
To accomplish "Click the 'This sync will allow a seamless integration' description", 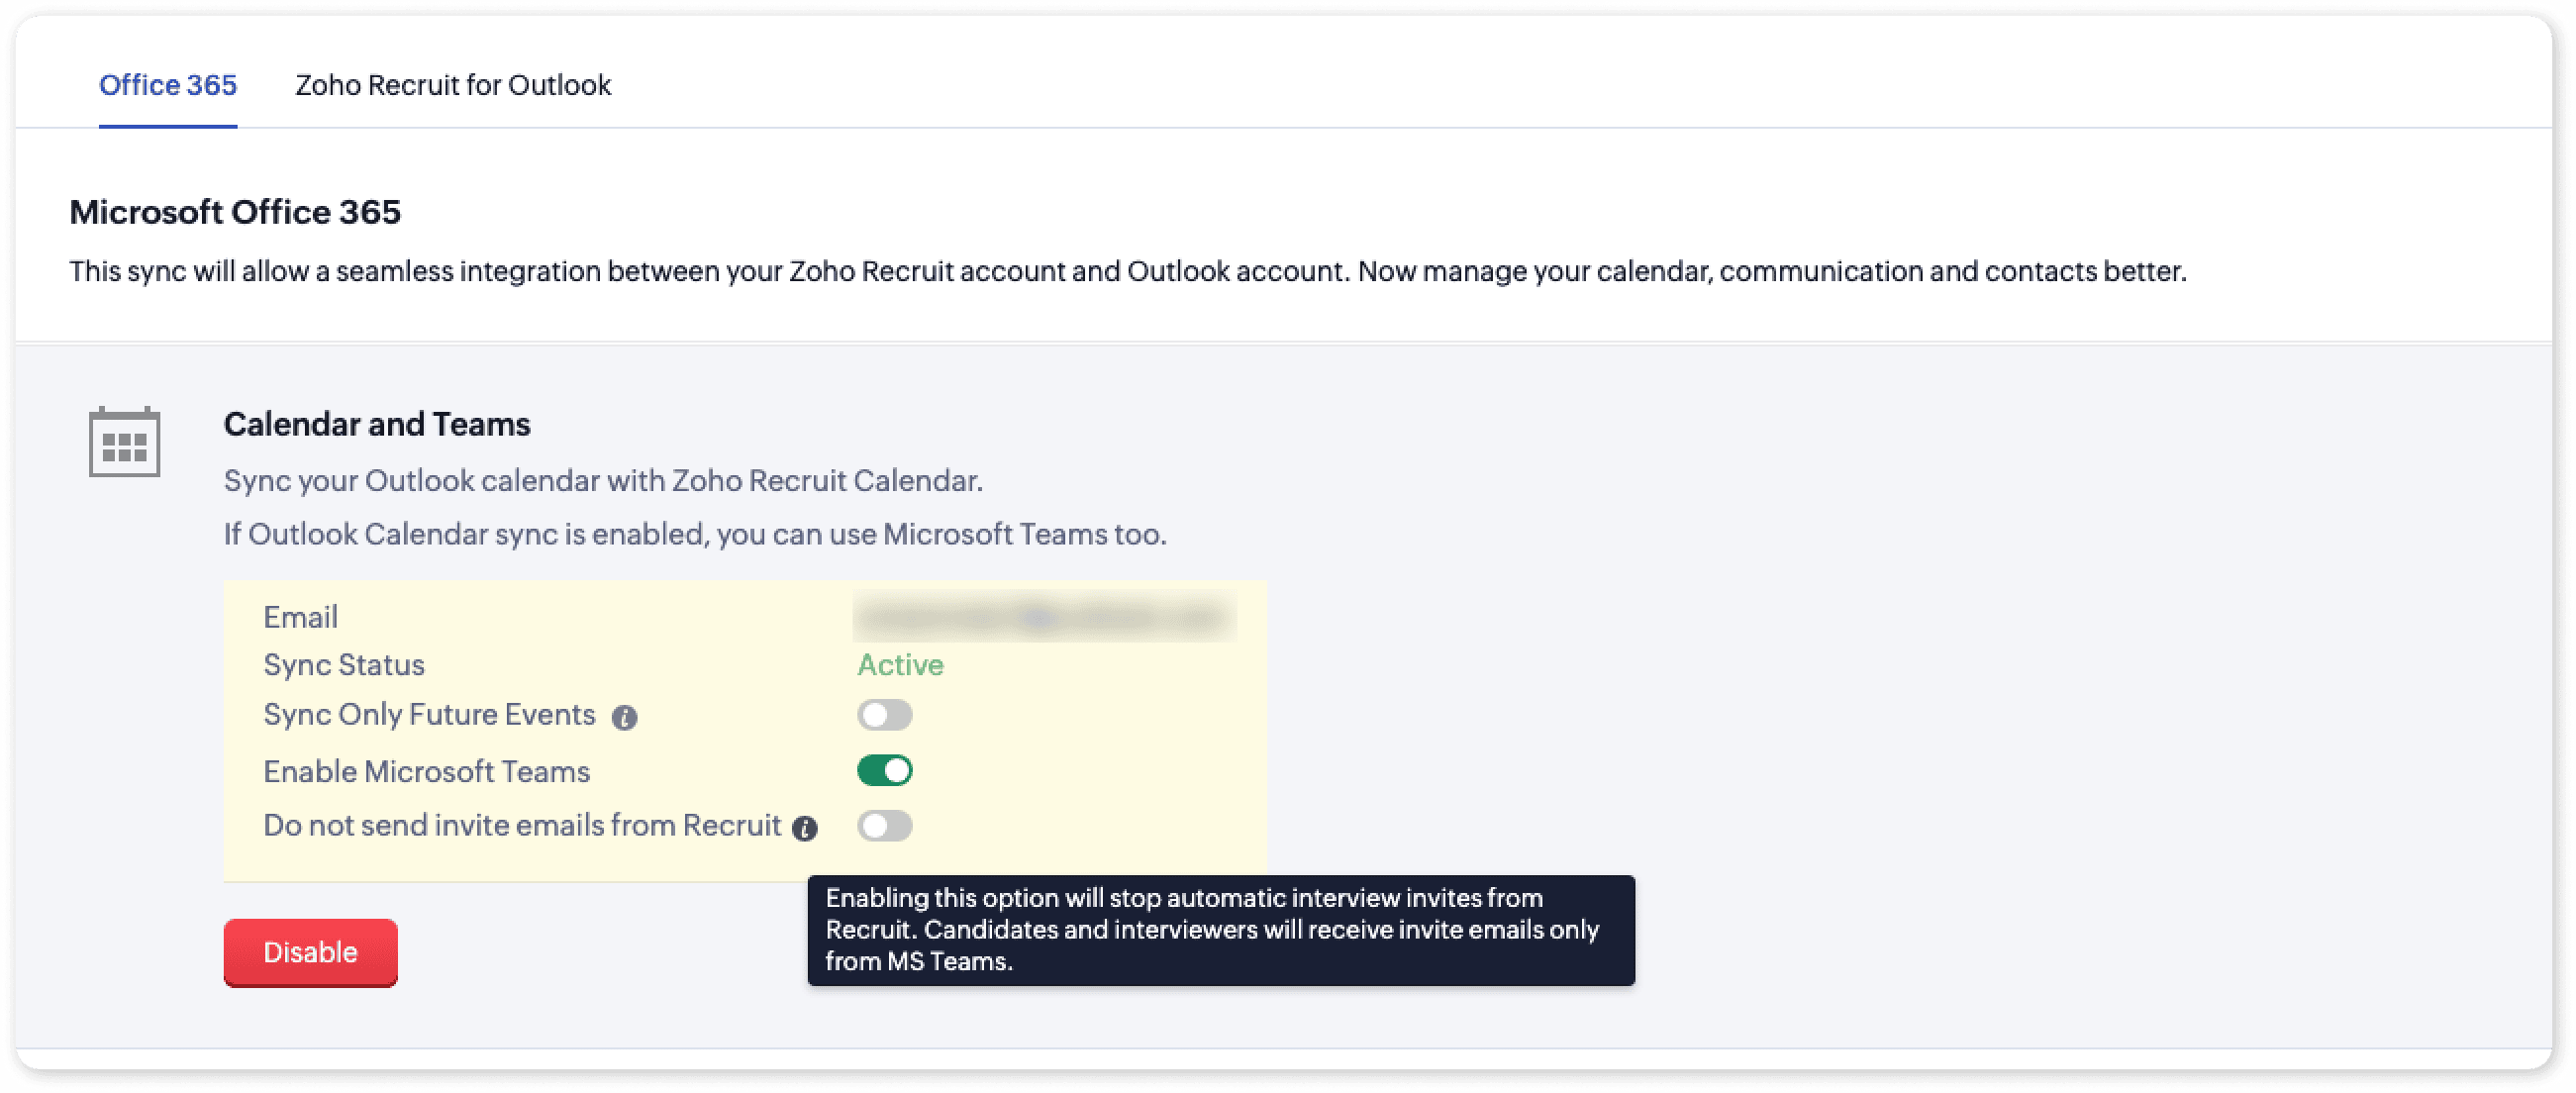I will click(x=1128, y=271).
